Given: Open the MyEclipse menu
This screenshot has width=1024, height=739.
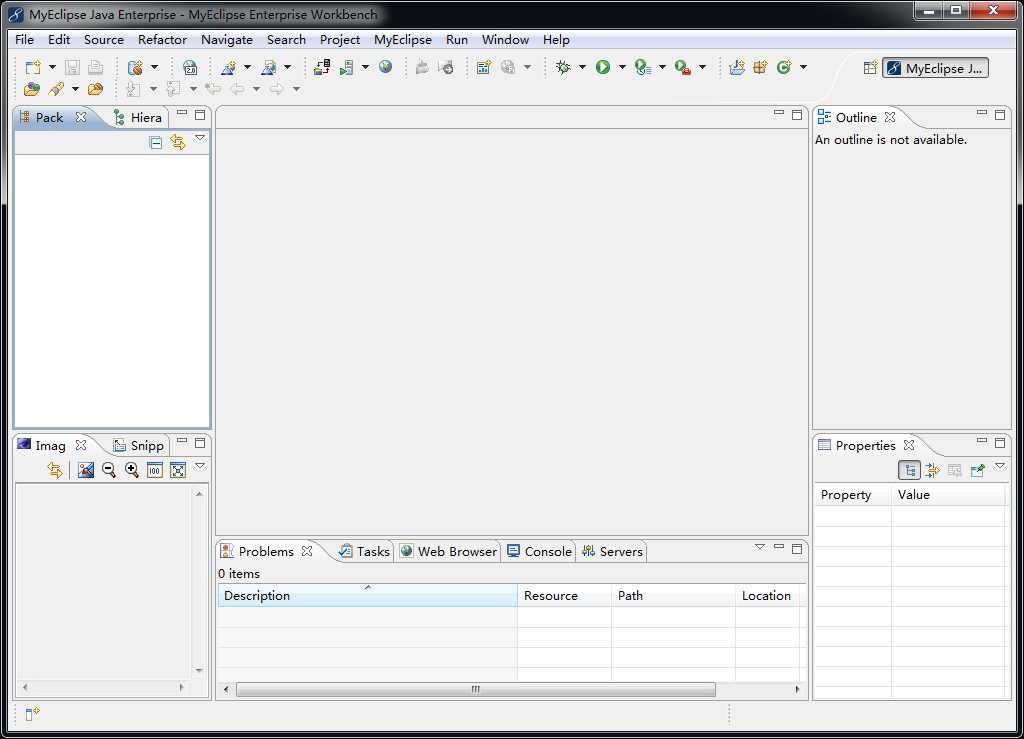Looking at the screenshot, I should tap(402, 40).
